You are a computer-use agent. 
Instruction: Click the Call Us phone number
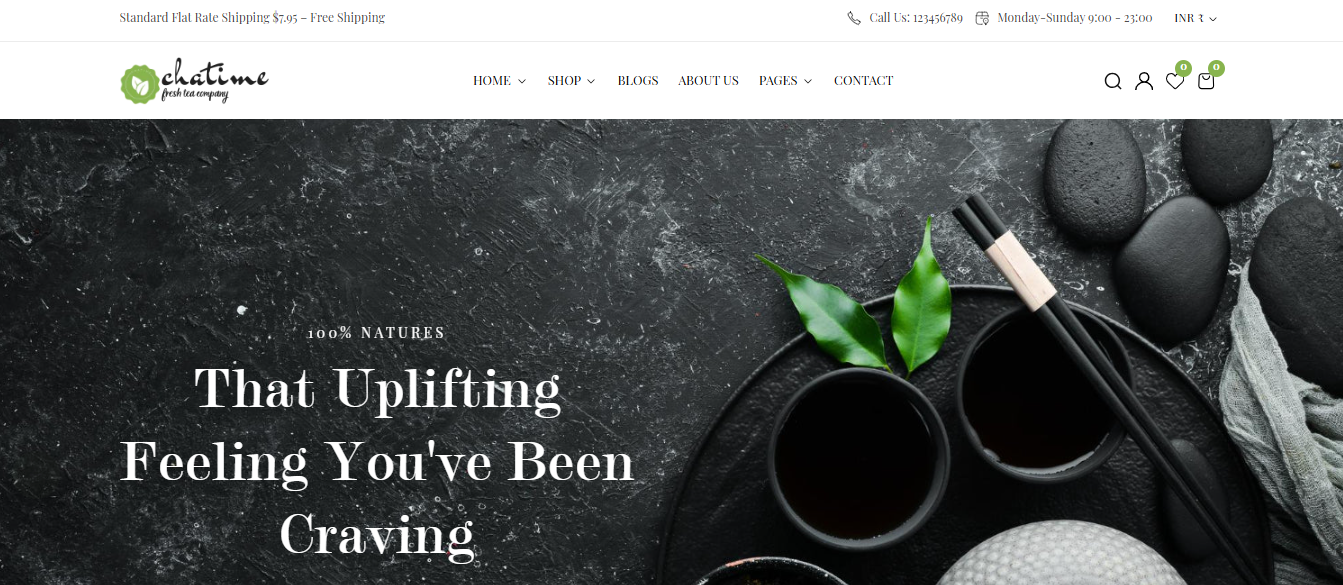pos(916,18)
